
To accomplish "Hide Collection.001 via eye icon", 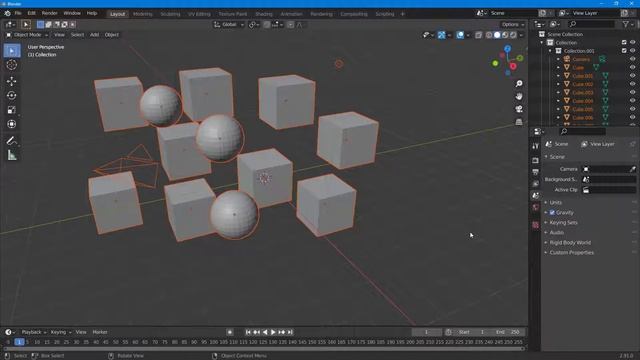I will click(x=632, y=51).
